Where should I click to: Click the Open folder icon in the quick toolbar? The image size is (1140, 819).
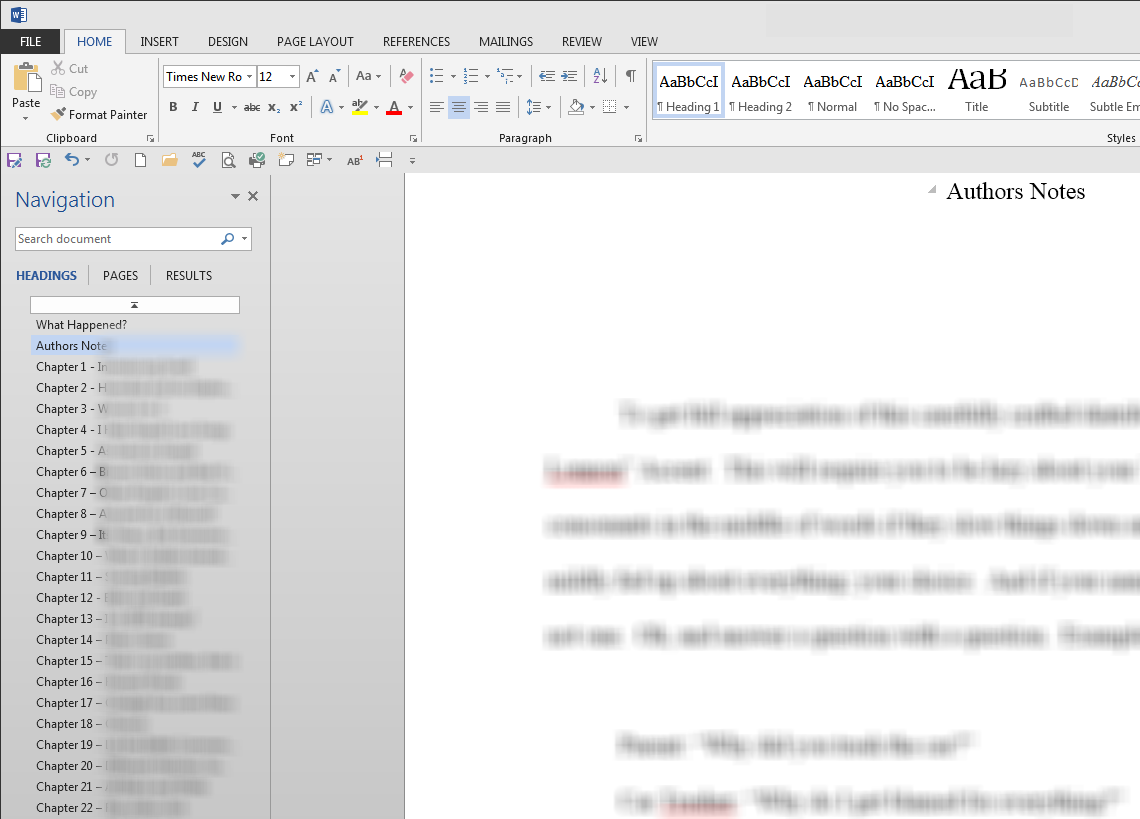(x=169, y=160)
